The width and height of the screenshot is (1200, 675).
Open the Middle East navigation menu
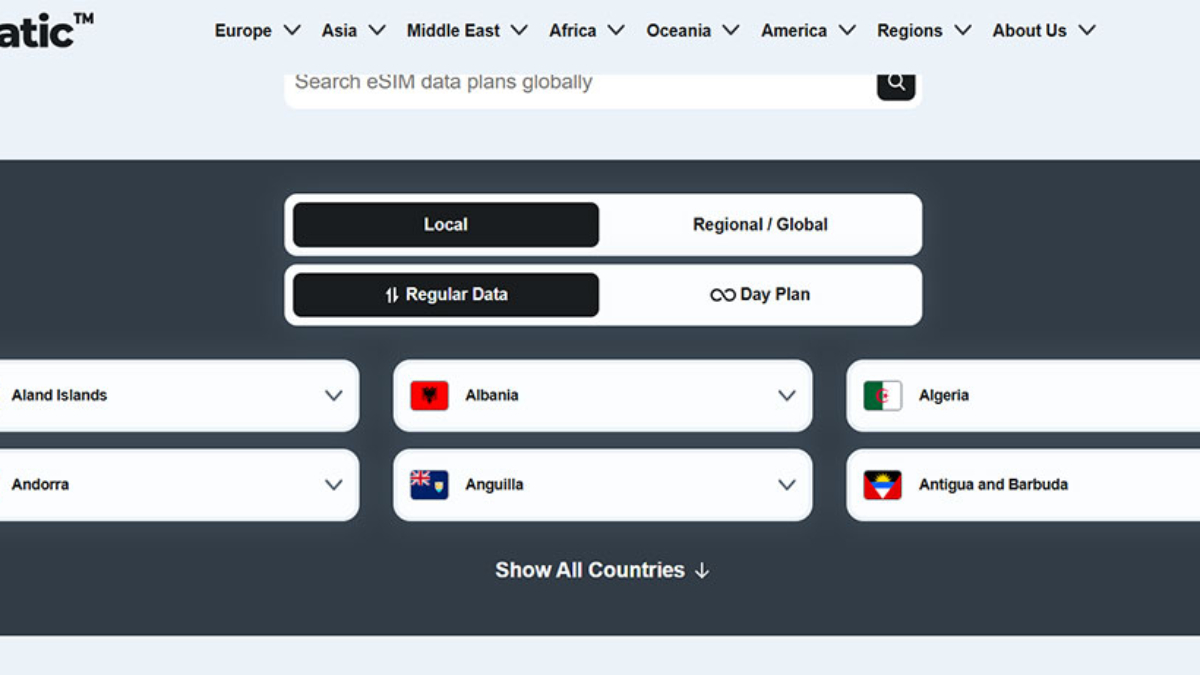[466, 31]
